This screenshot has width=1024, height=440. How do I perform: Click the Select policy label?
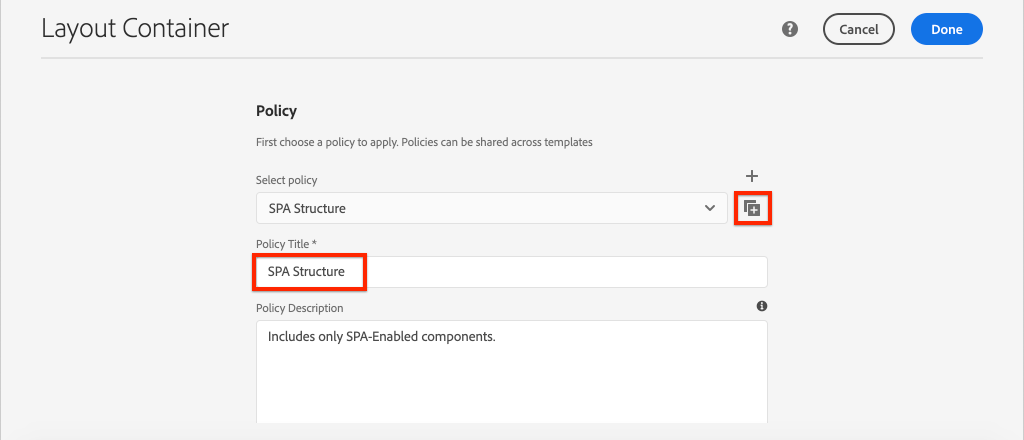point(287,180)
